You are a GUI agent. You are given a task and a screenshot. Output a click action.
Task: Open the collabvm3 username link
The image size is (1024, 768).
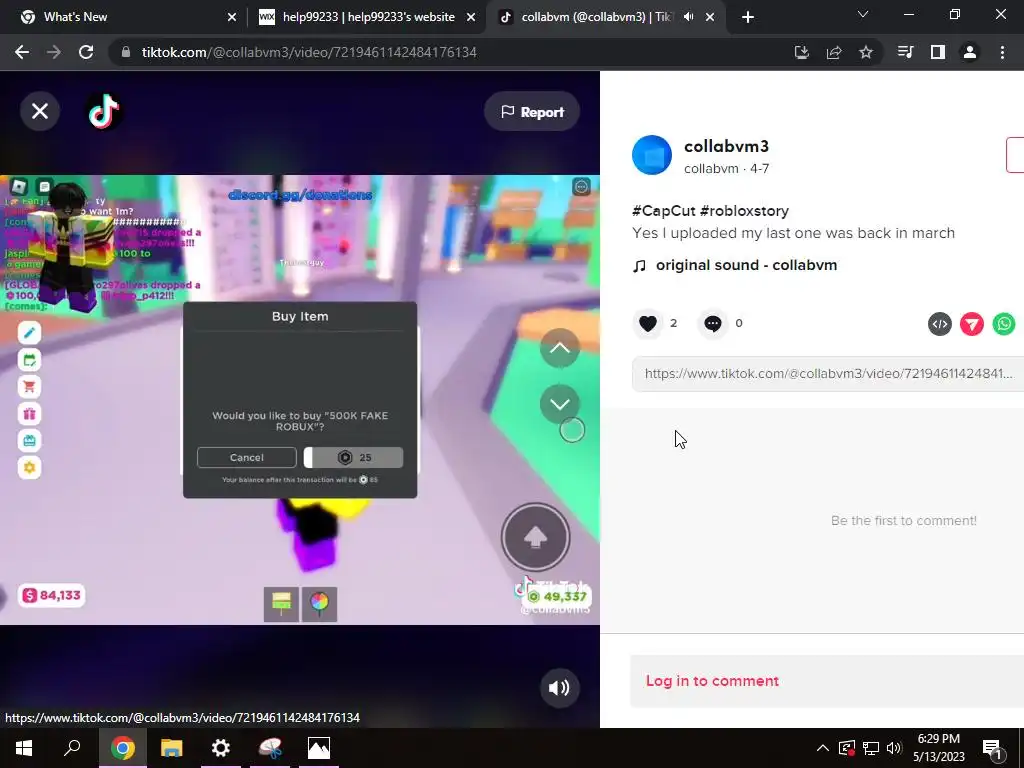point(726,146)
